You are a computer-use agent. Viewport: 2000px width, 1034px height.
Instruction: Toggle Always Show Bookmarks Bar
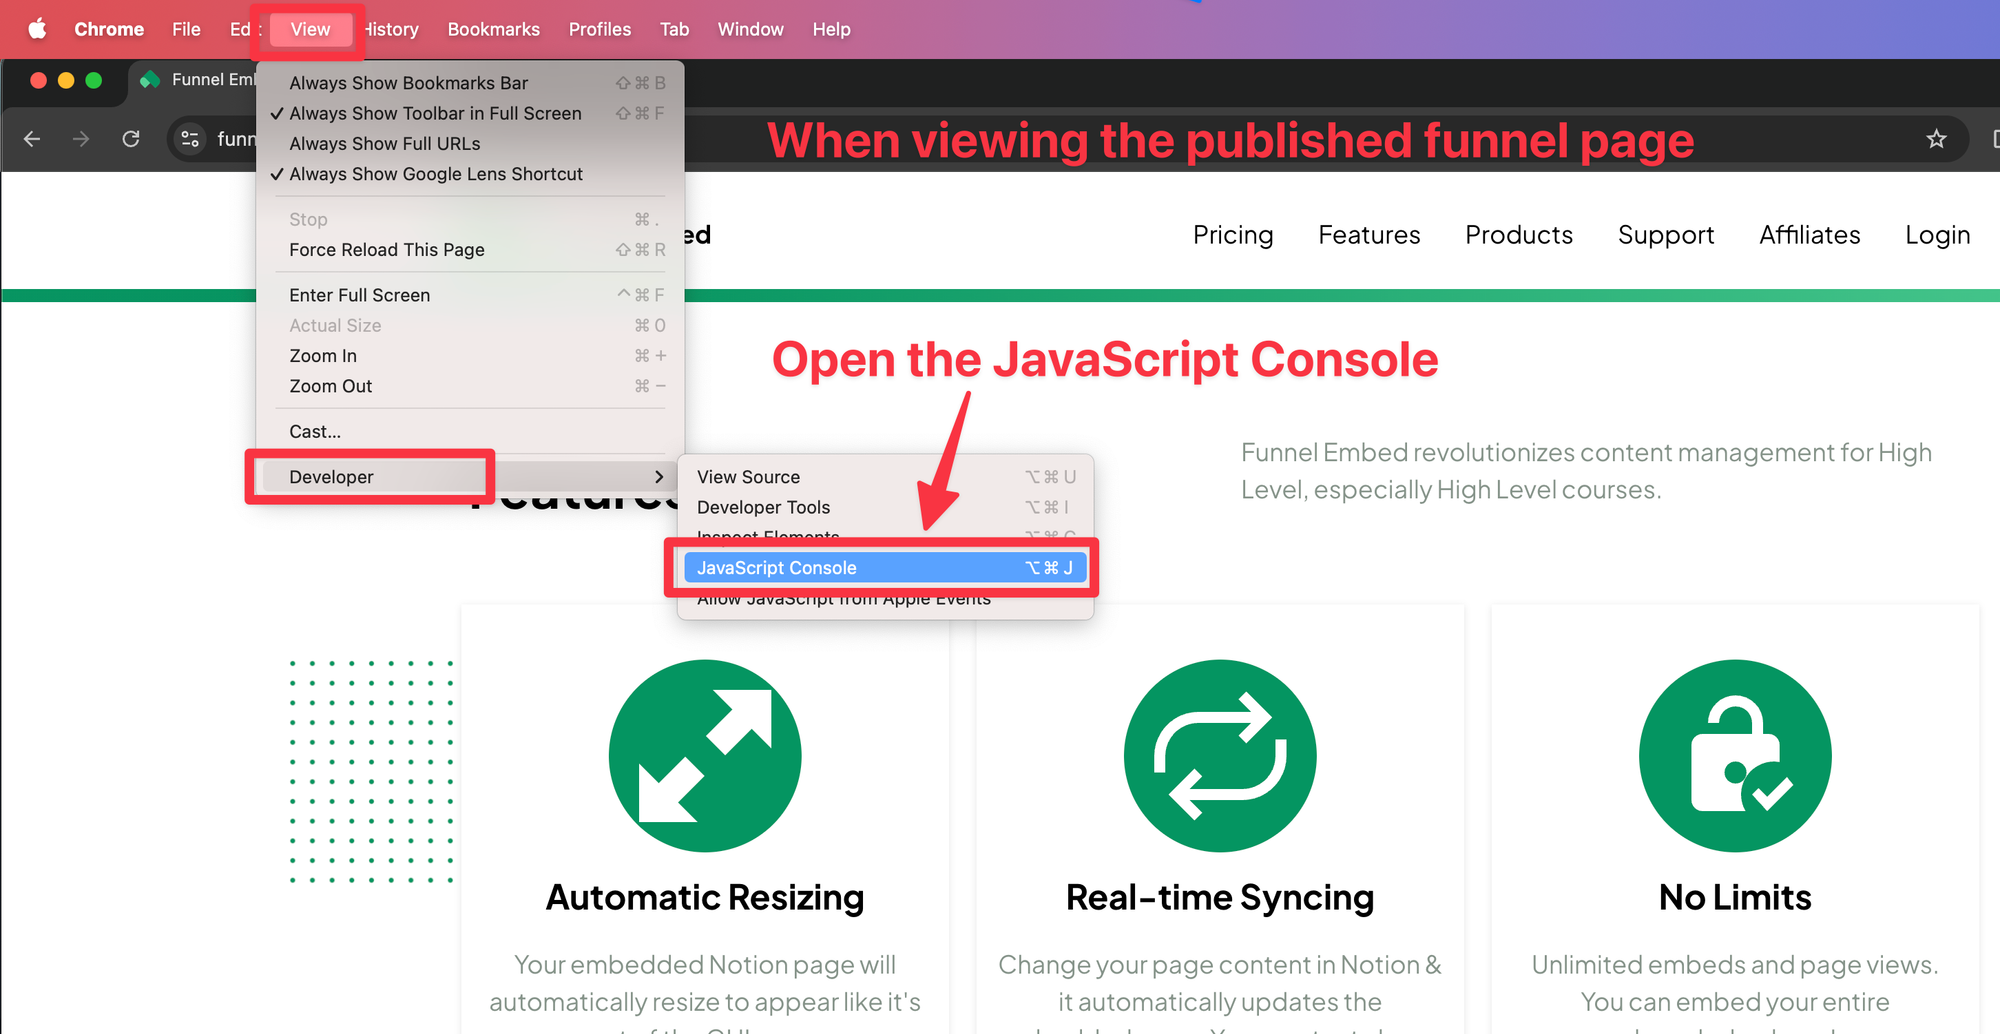(470, 83)
